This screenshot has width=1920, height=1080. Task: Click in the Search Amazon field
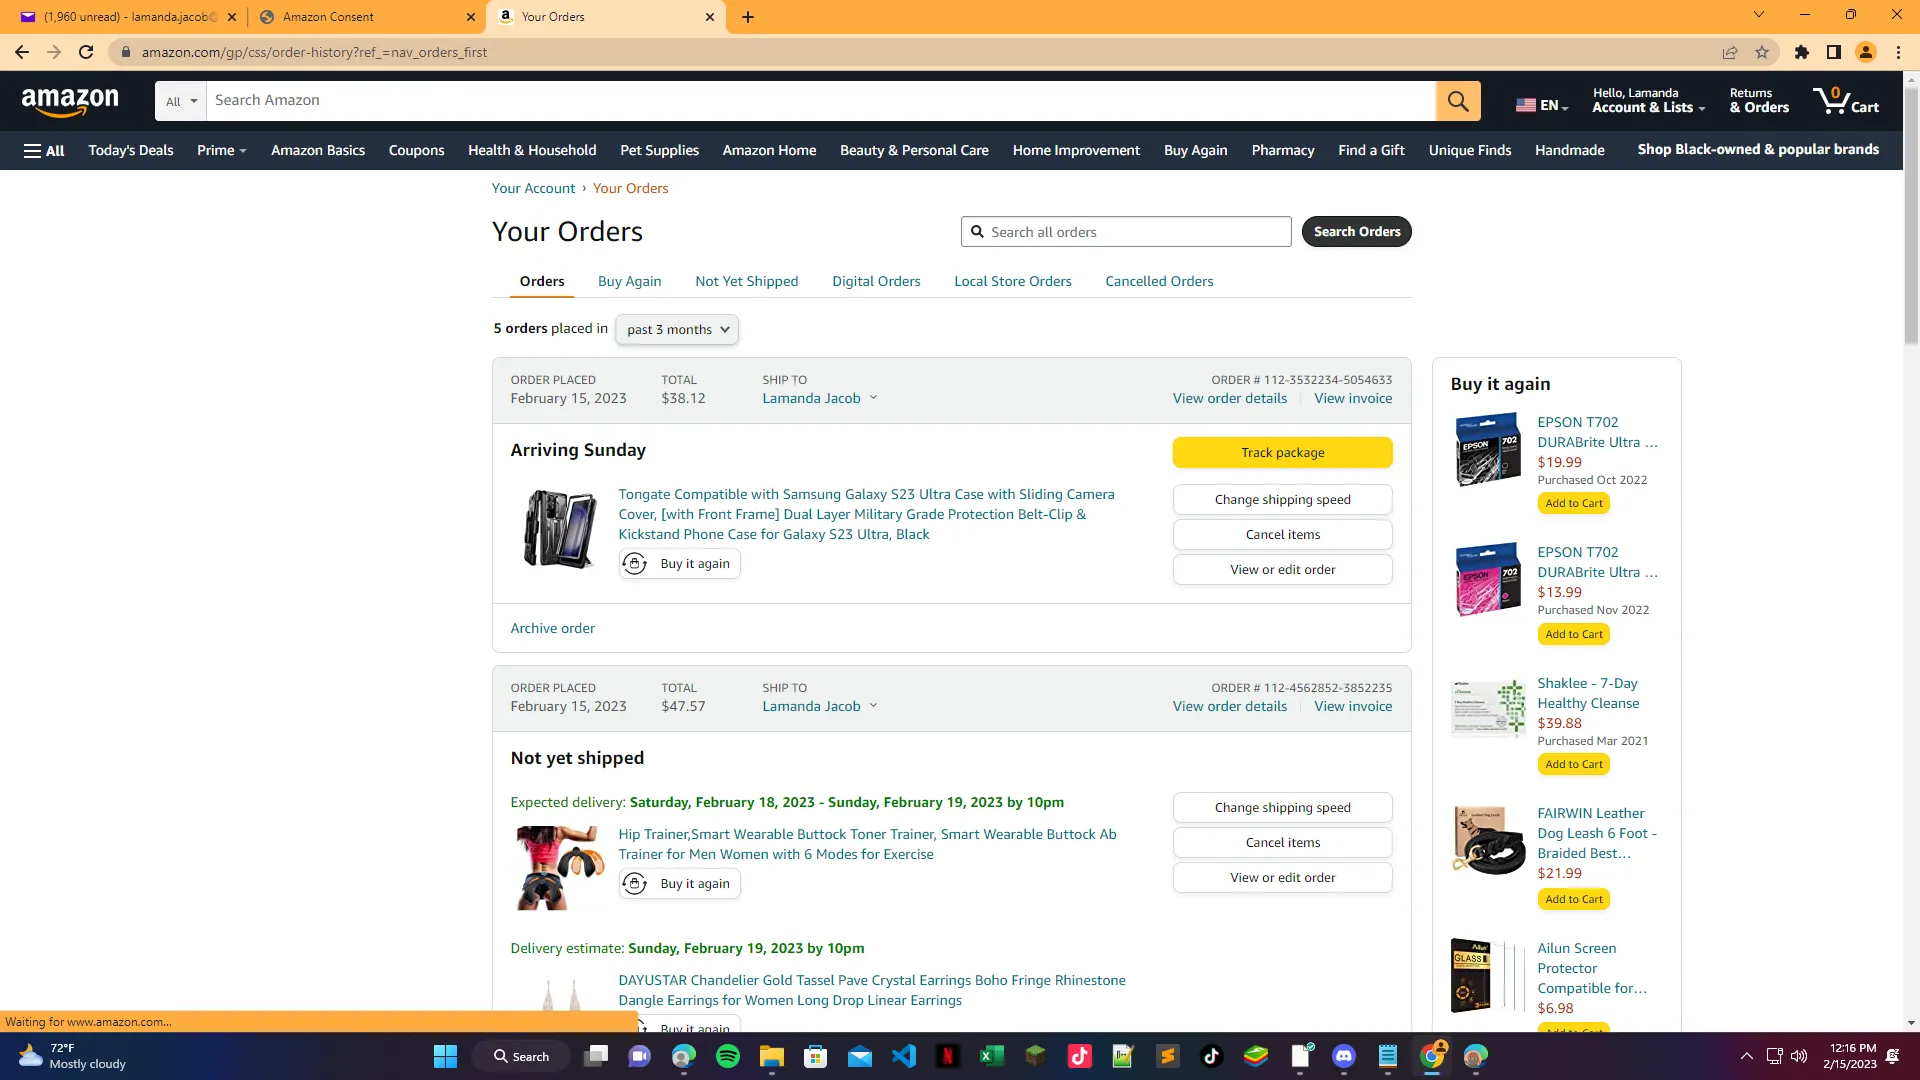pos(820,101)
